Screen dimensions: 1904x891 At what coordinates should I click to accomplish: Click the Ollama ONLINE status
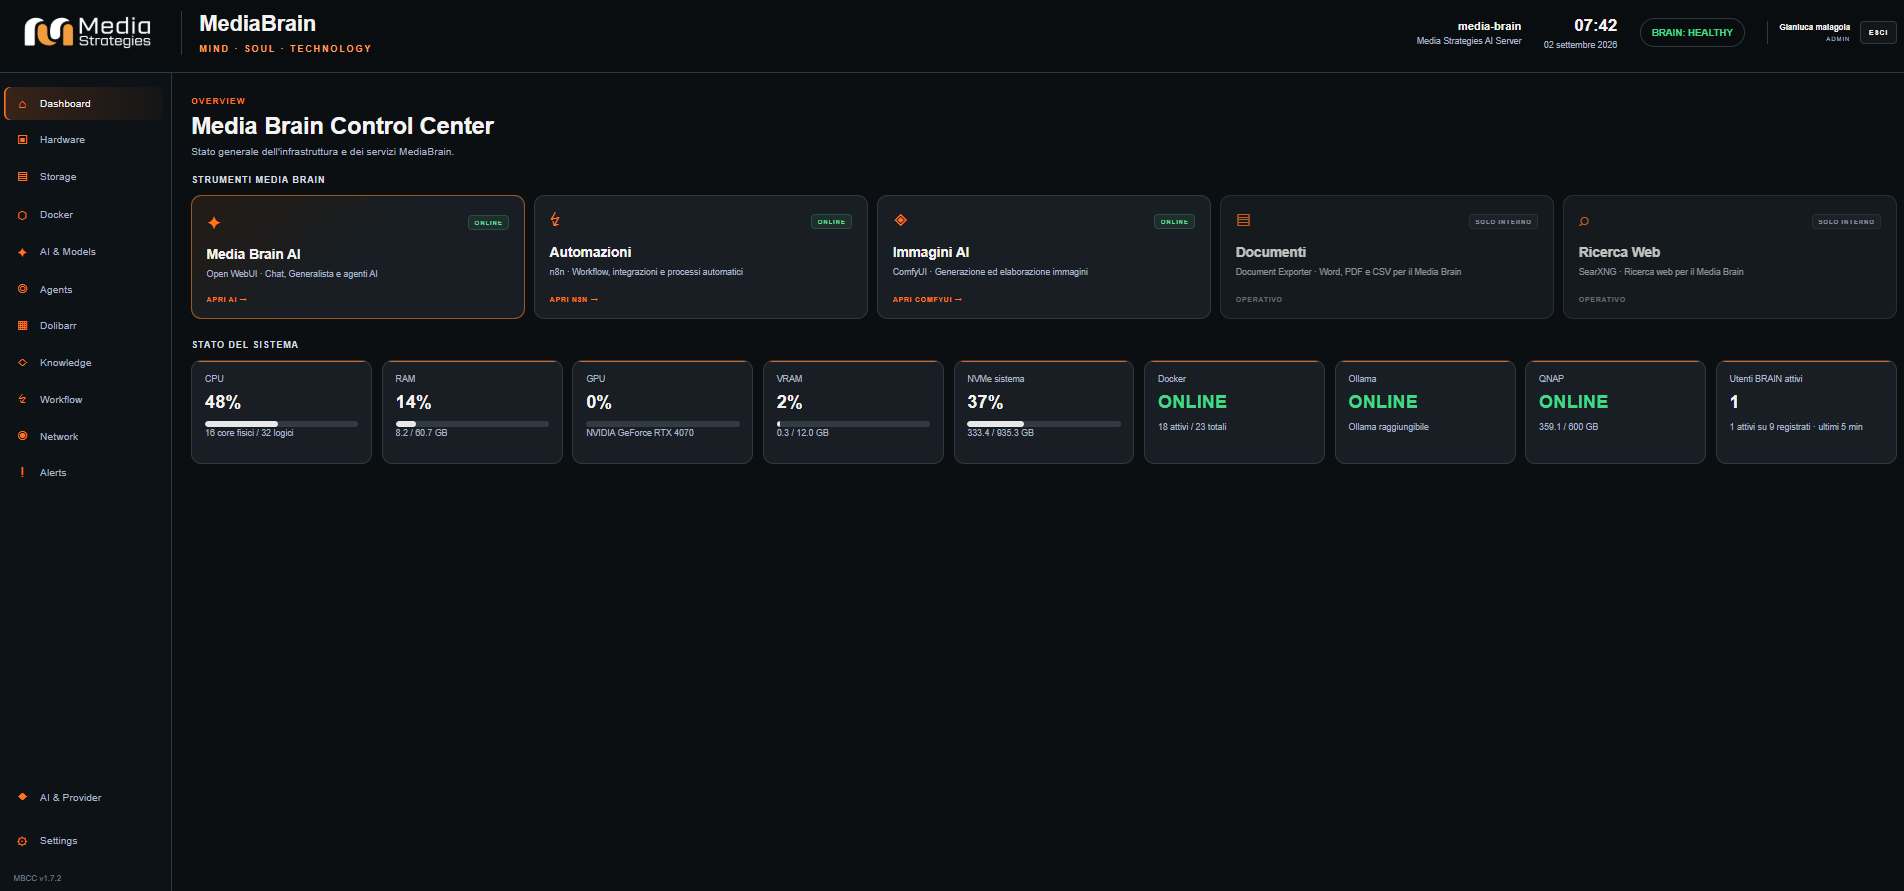click(x=1383, y=402)
